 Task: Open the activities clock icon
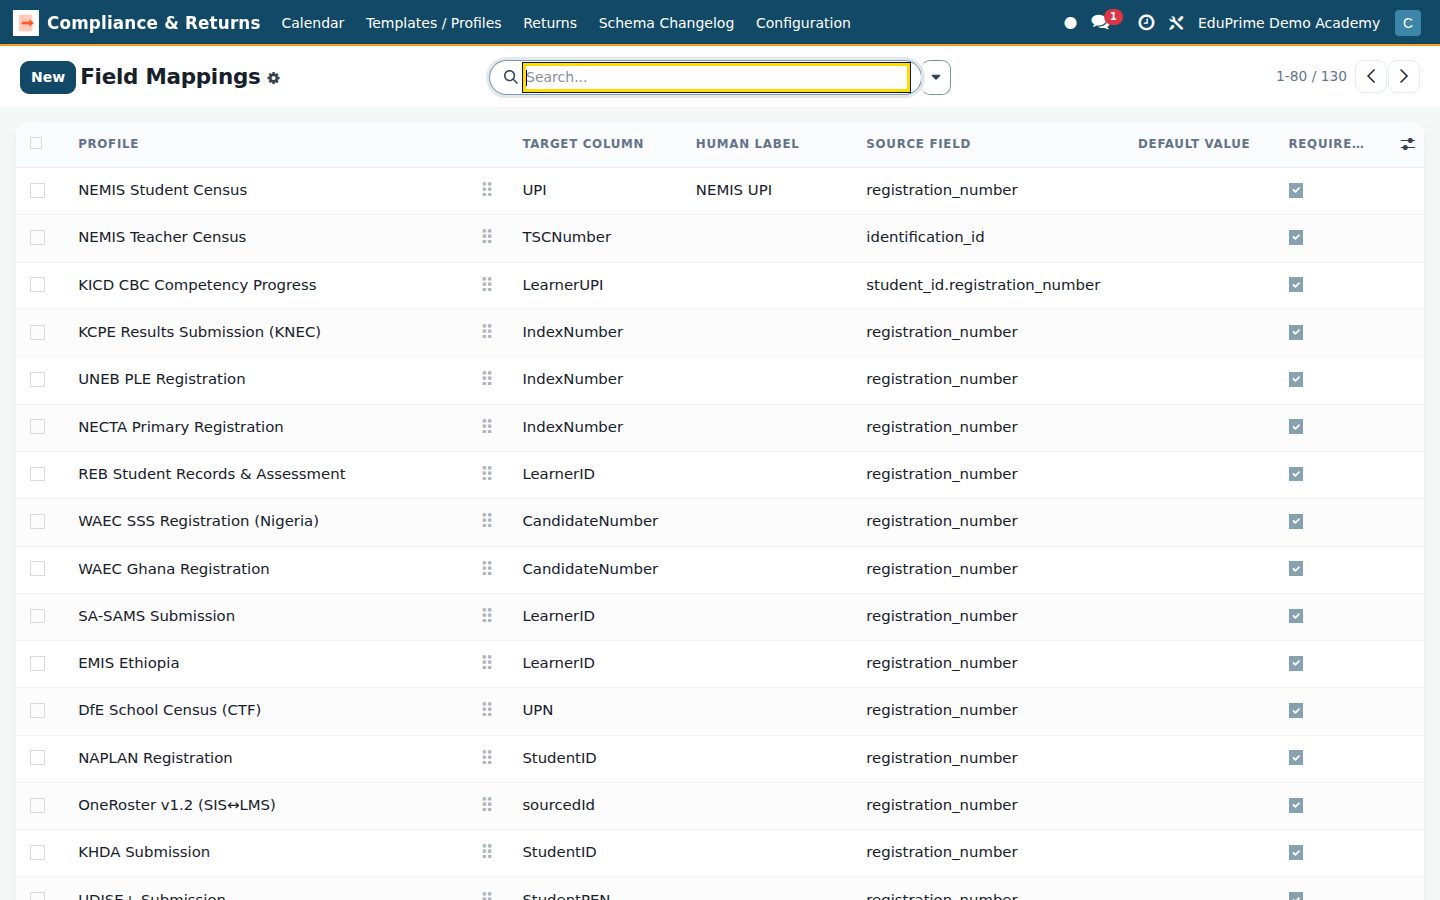[x=1147, y=22]
